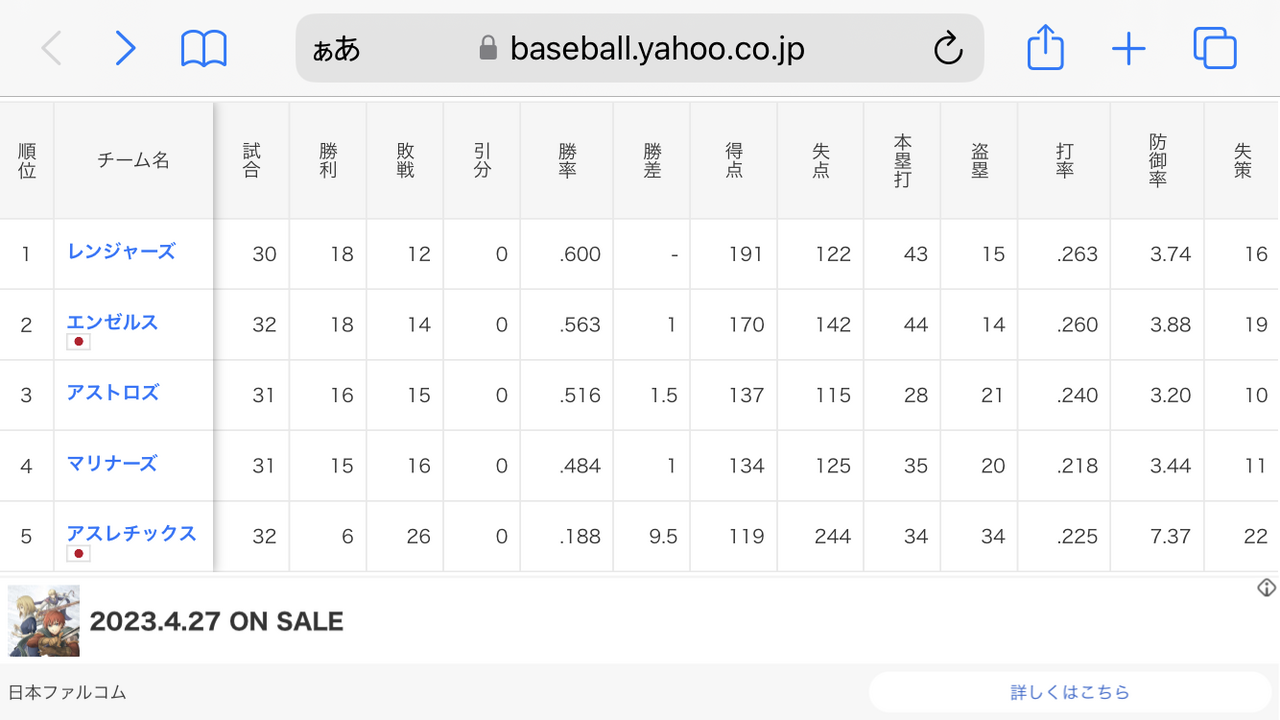
Task: Tap the 2023.4.27 ON SALE banner text
Action: pos(216,621)
